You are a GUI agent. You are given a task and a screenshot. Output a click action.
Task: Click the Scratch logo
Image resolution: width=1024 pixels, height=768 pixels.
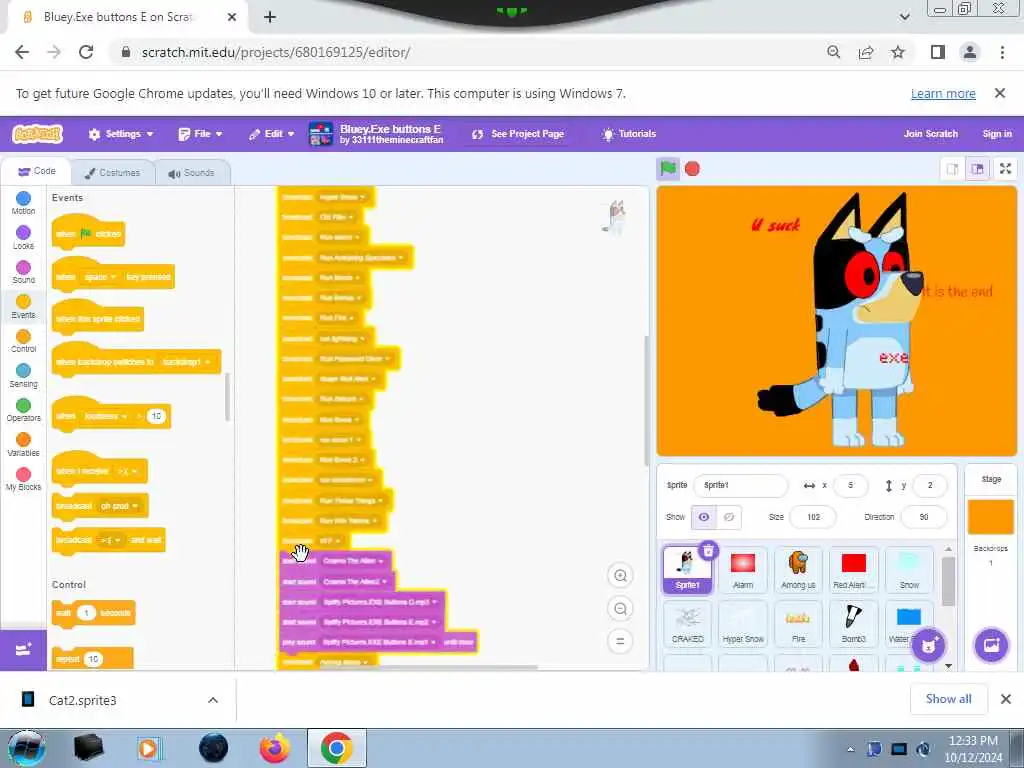37,134
